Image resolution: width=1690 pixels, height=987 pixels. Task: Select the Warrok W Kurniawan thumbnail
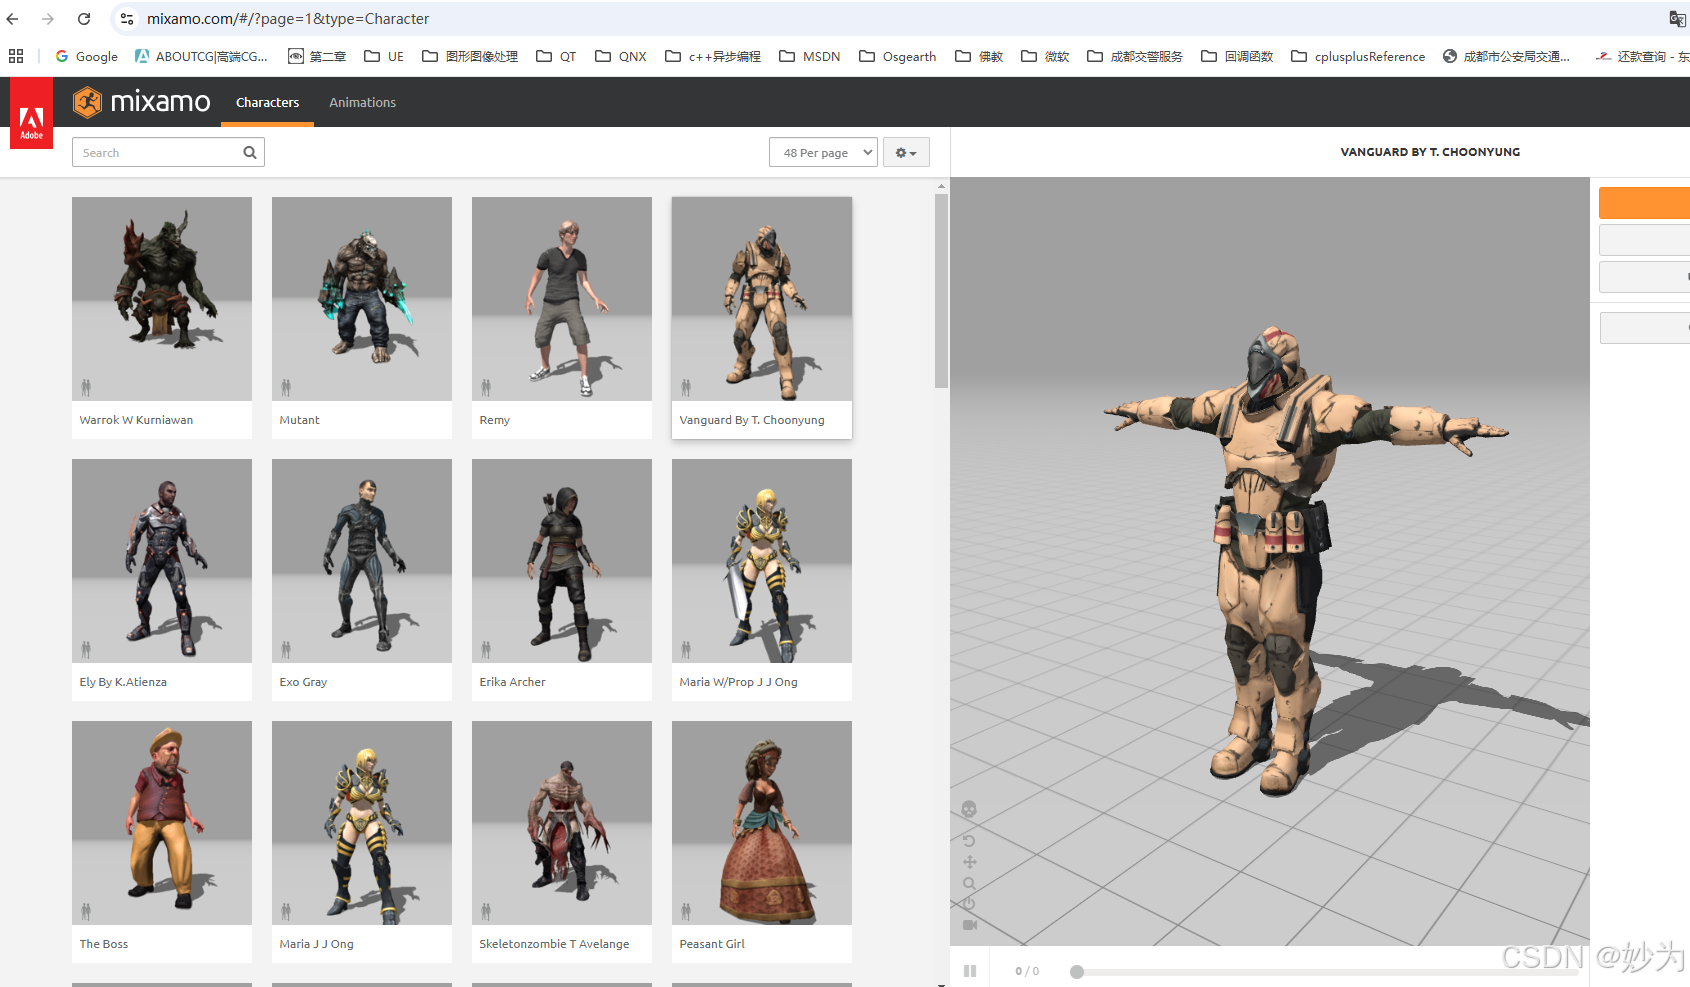coord(162,299)
